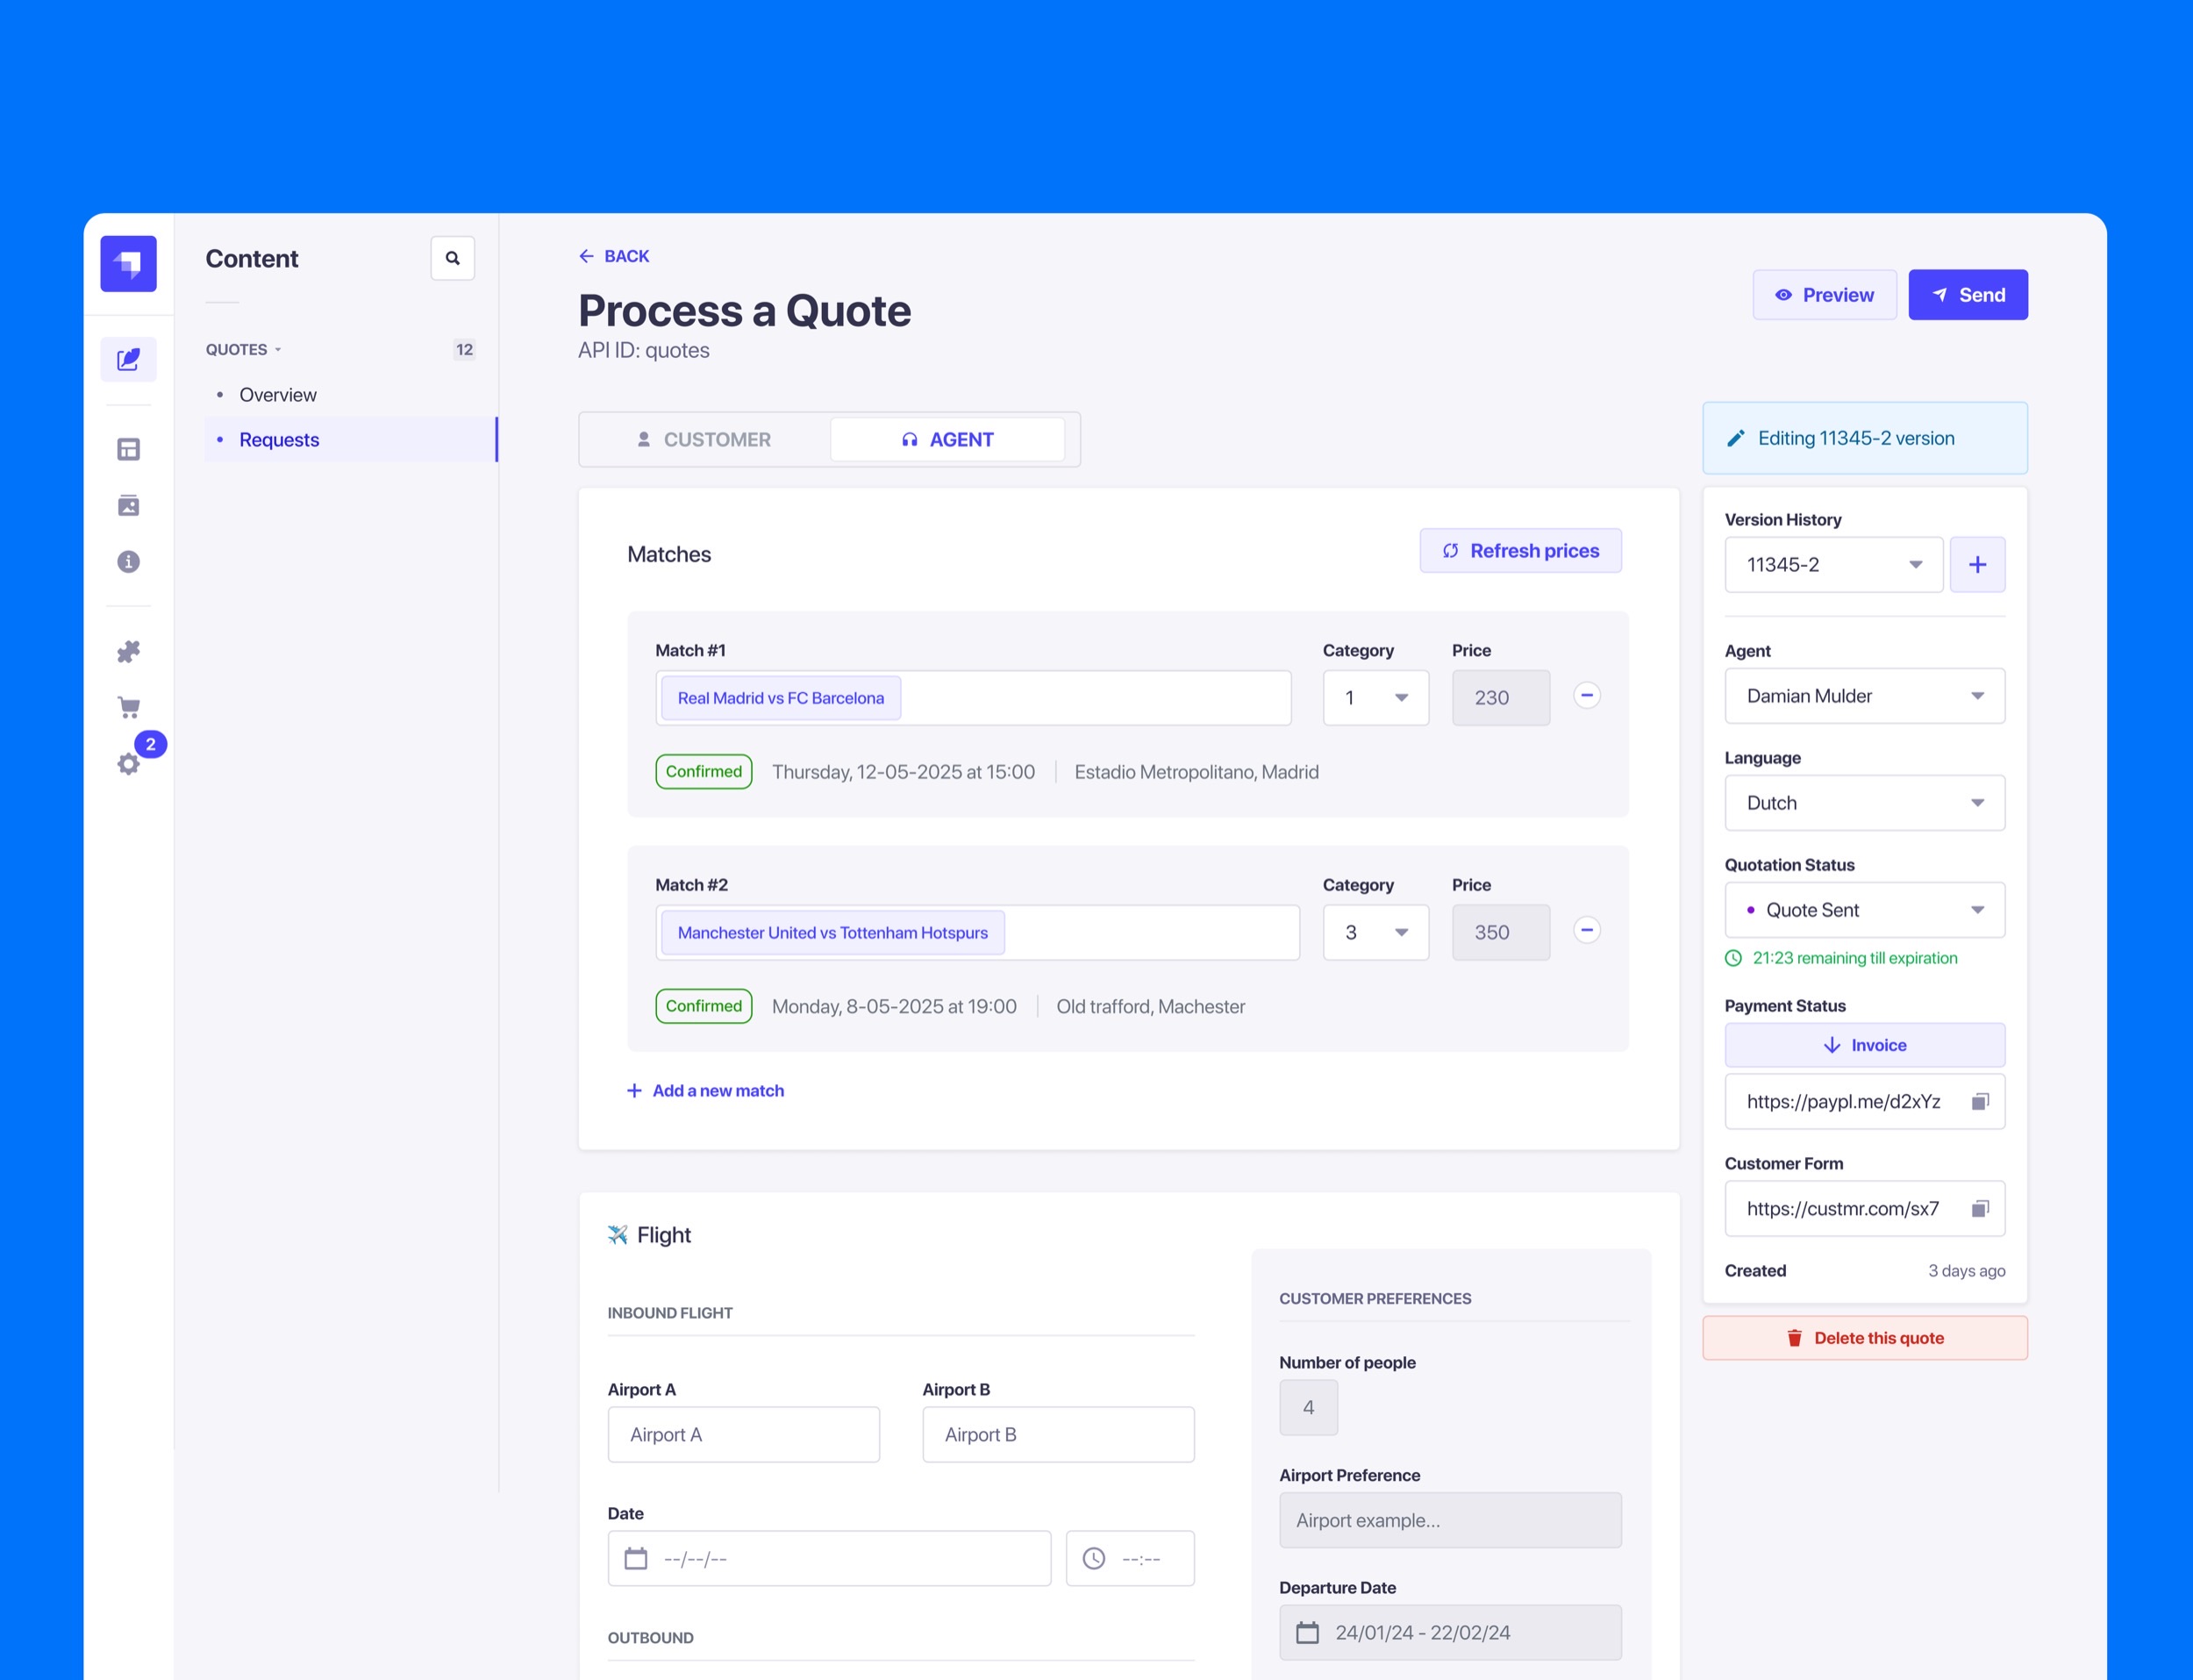The height and width of the screenshot is (1680, 2193).
Task: Remove Match #1 with the minus icon
Action: [x=1586, y=696]
